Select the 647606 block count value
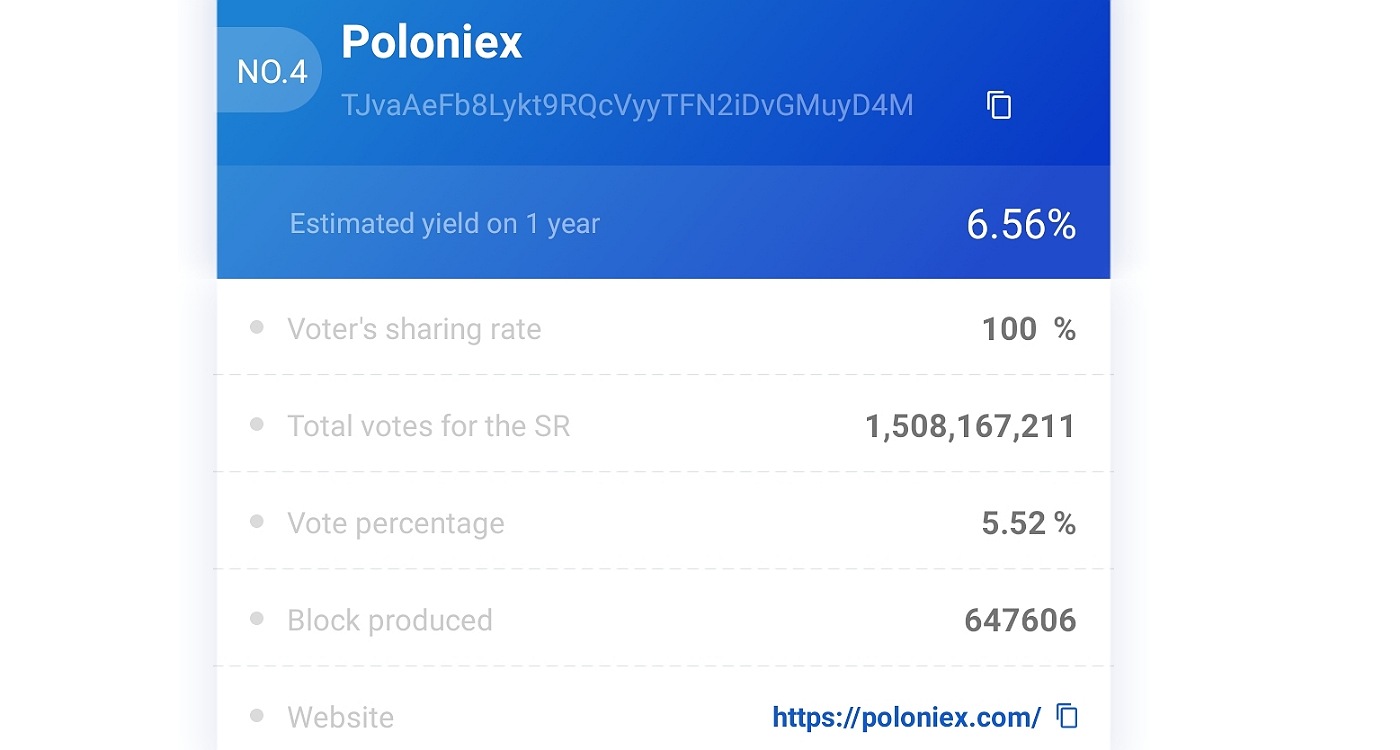 1020,620
